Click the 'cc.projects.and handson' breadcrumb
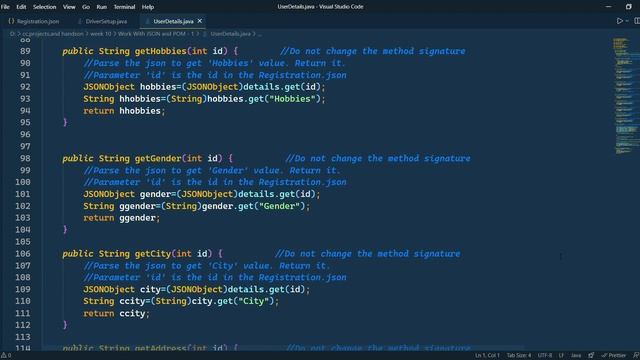 (x=53, y=34)
